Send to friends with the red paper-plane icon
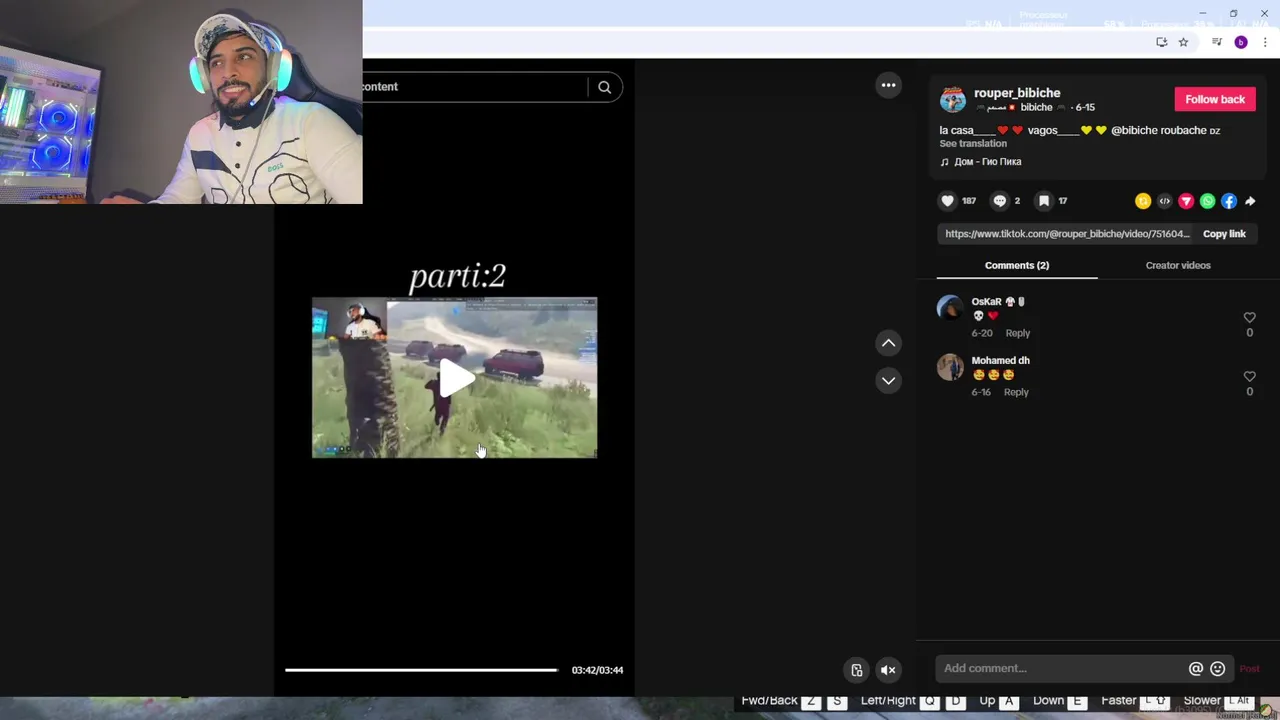 pos(1186,201)
